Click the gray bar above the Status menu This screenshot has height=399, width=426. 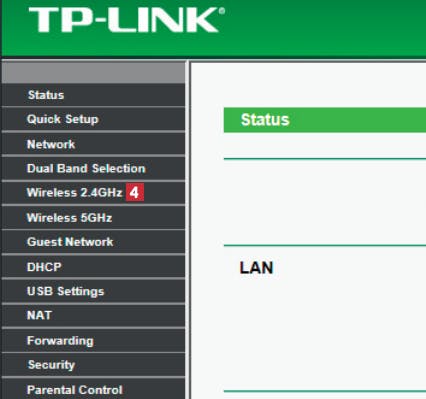(x=93, y=72)
